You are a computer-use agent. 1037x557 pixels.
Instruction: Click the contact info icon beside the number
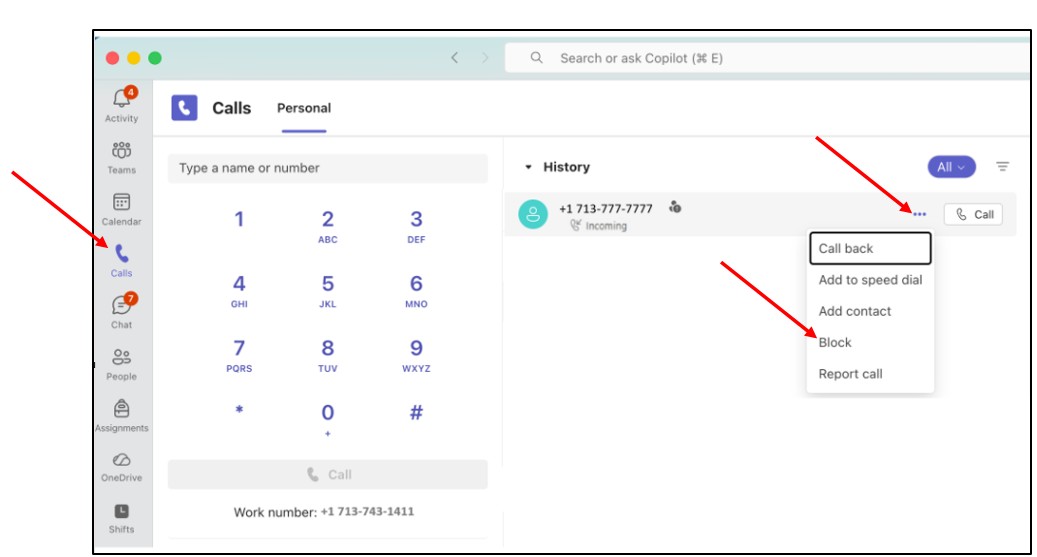(x=675, y=207)
